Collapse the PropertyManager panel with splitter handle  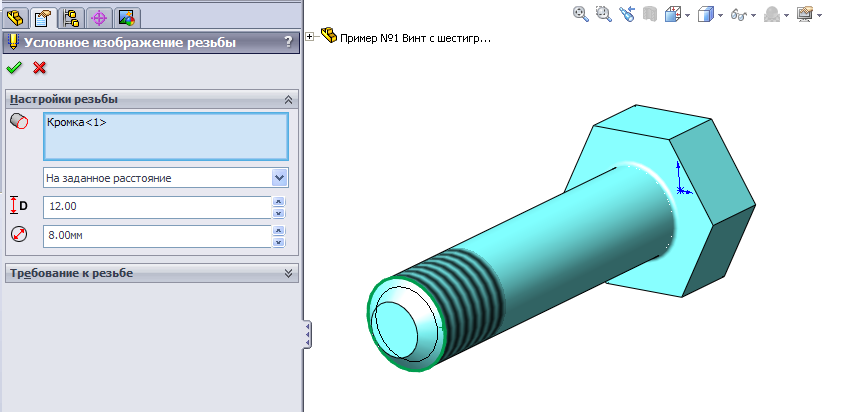point(308,334)
